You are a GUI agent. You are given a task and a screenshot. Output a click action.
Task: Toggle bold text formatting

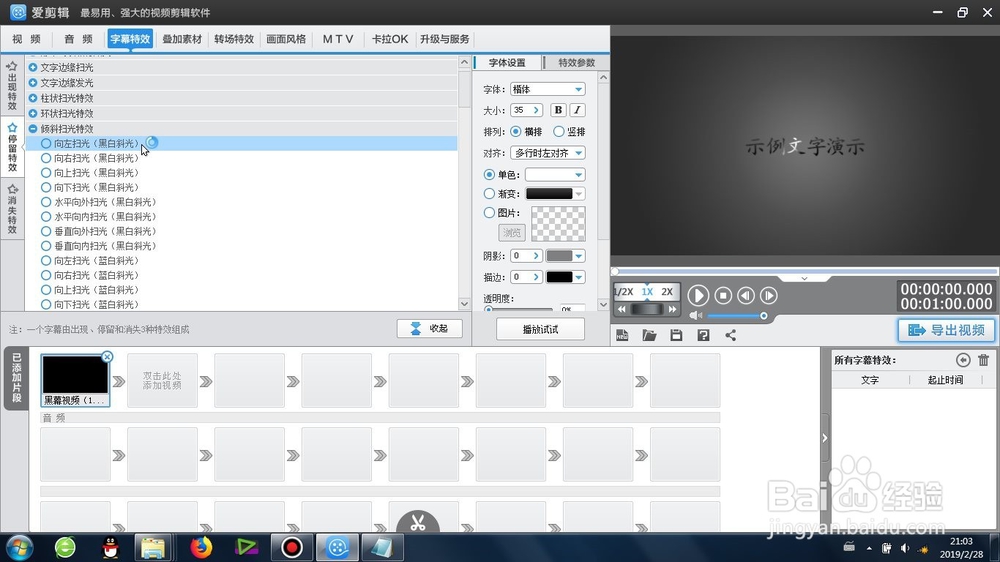tap(558, 110)
